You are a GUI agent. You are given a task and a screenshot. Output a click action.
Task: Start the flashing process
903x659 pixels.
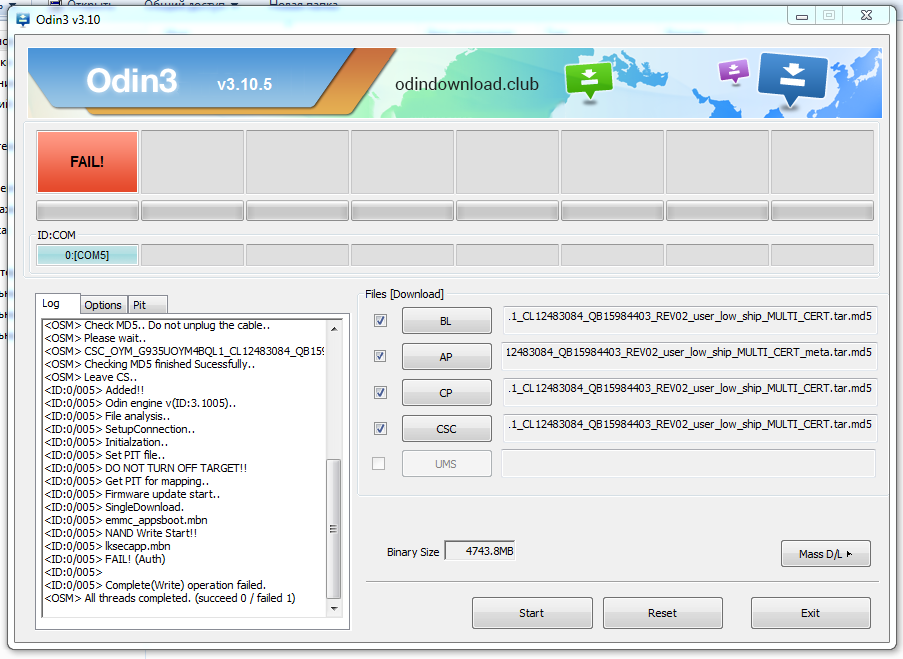coord(532,613)
